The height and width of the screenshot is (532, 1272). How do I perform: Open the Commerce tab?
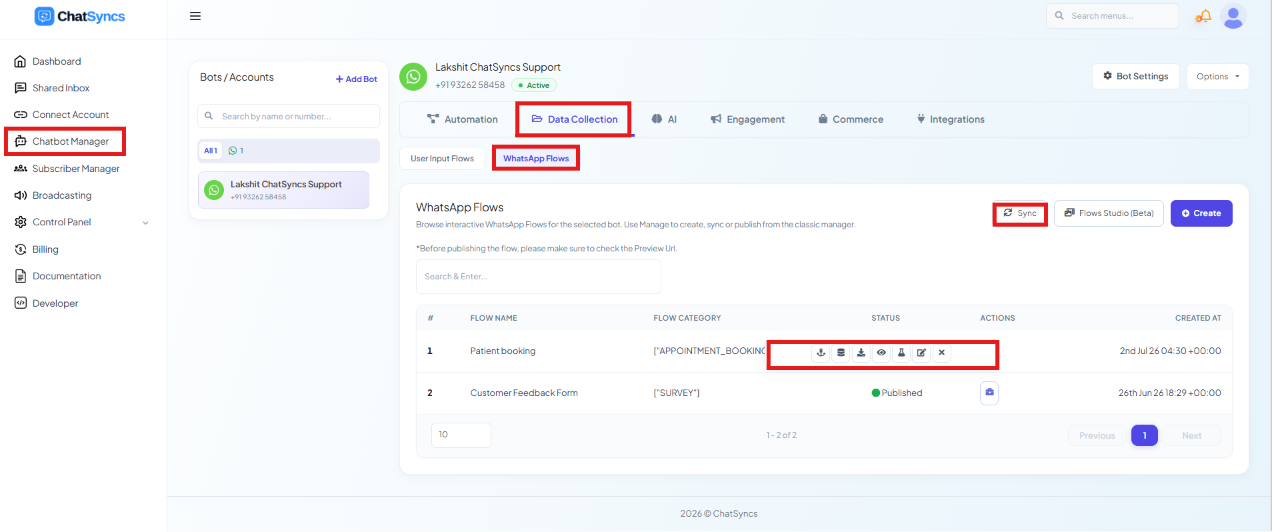point(850,119)
